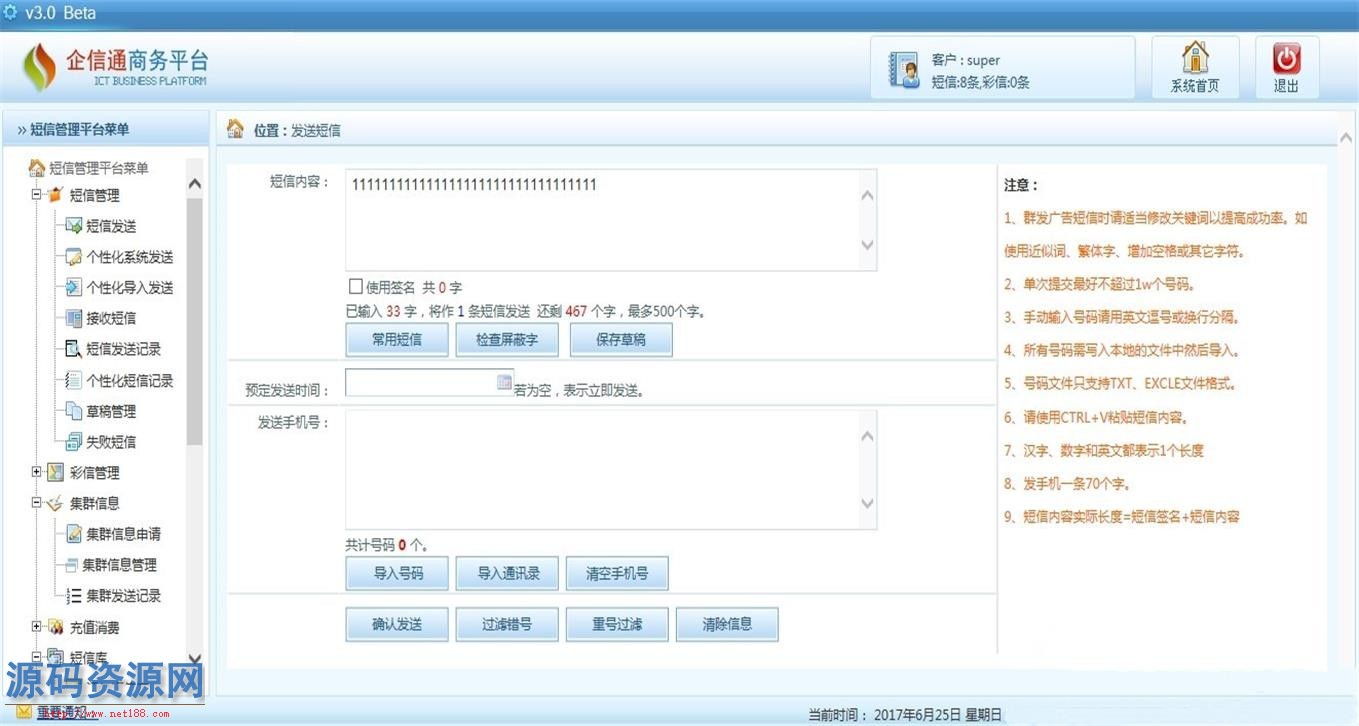This screenshot has height=726, width=1359.
Task: Click the 短信:8条,彩信:0条 balance text
Action: pyautogui.click(x=980, y=83)
